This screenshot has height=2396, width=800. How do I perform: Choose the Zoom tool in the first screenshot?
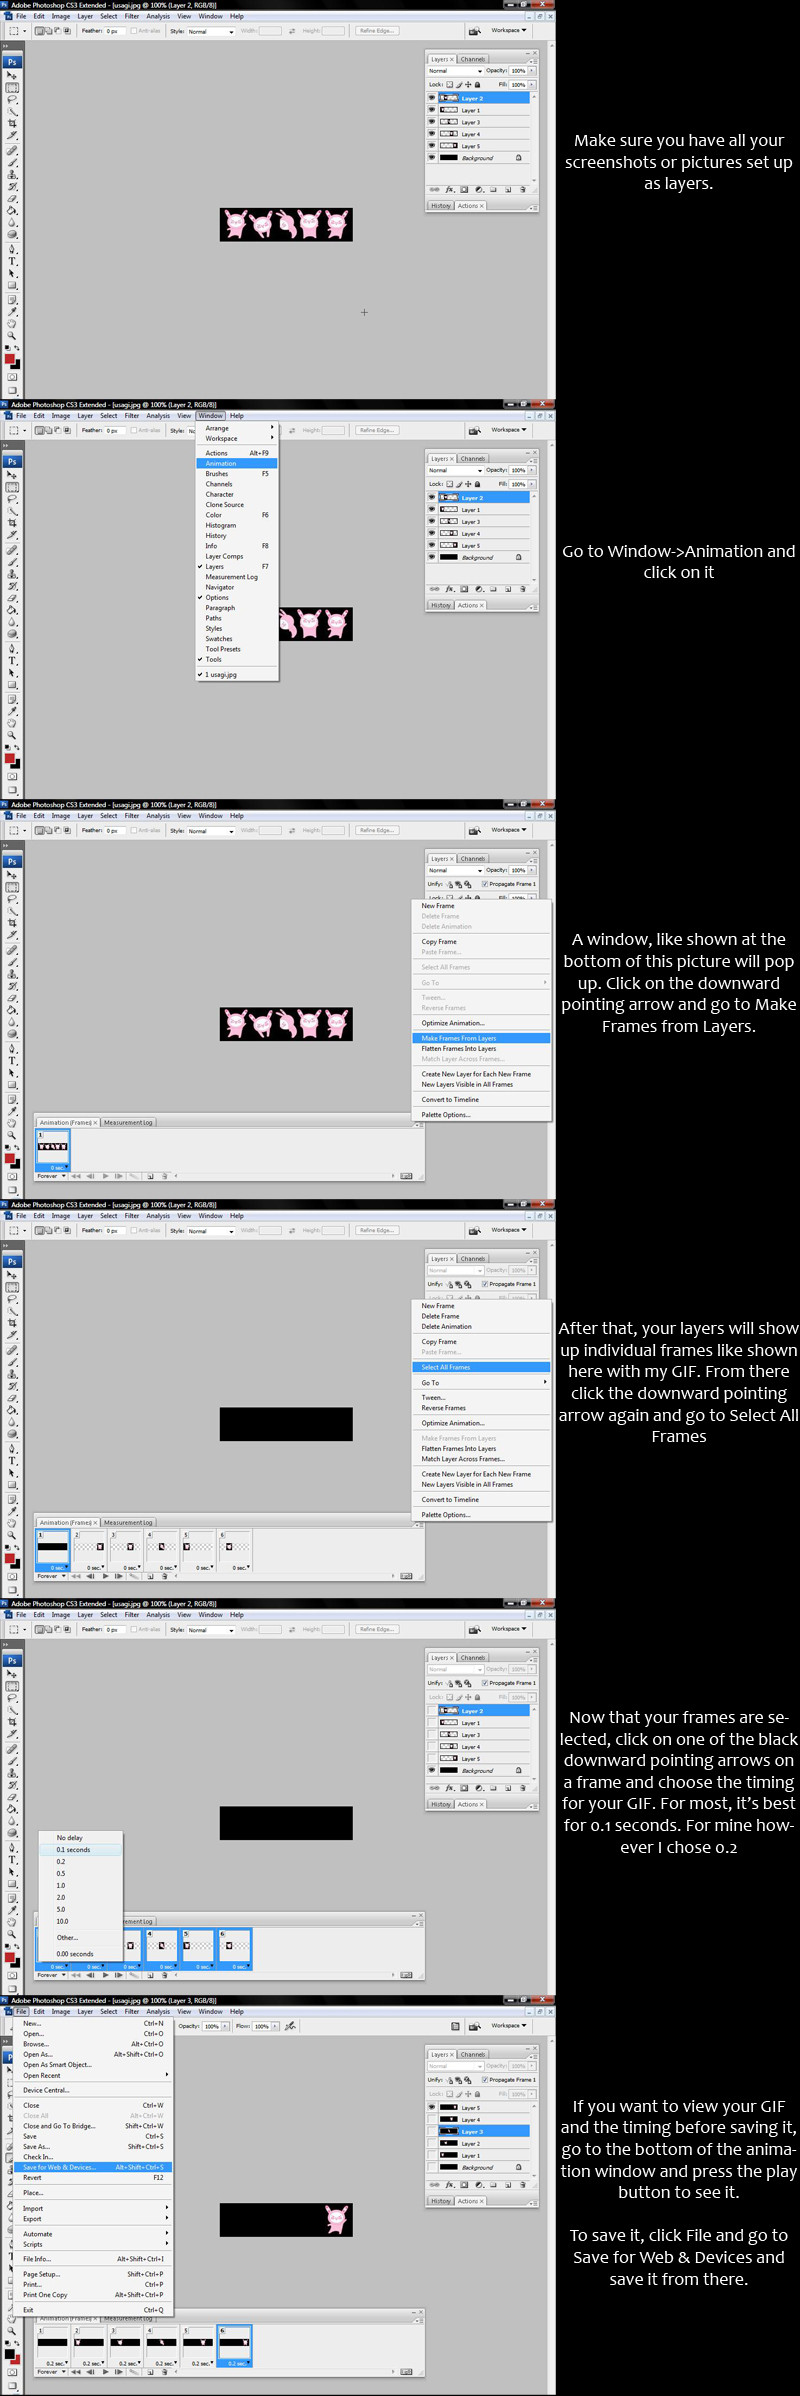pos(12,336)
